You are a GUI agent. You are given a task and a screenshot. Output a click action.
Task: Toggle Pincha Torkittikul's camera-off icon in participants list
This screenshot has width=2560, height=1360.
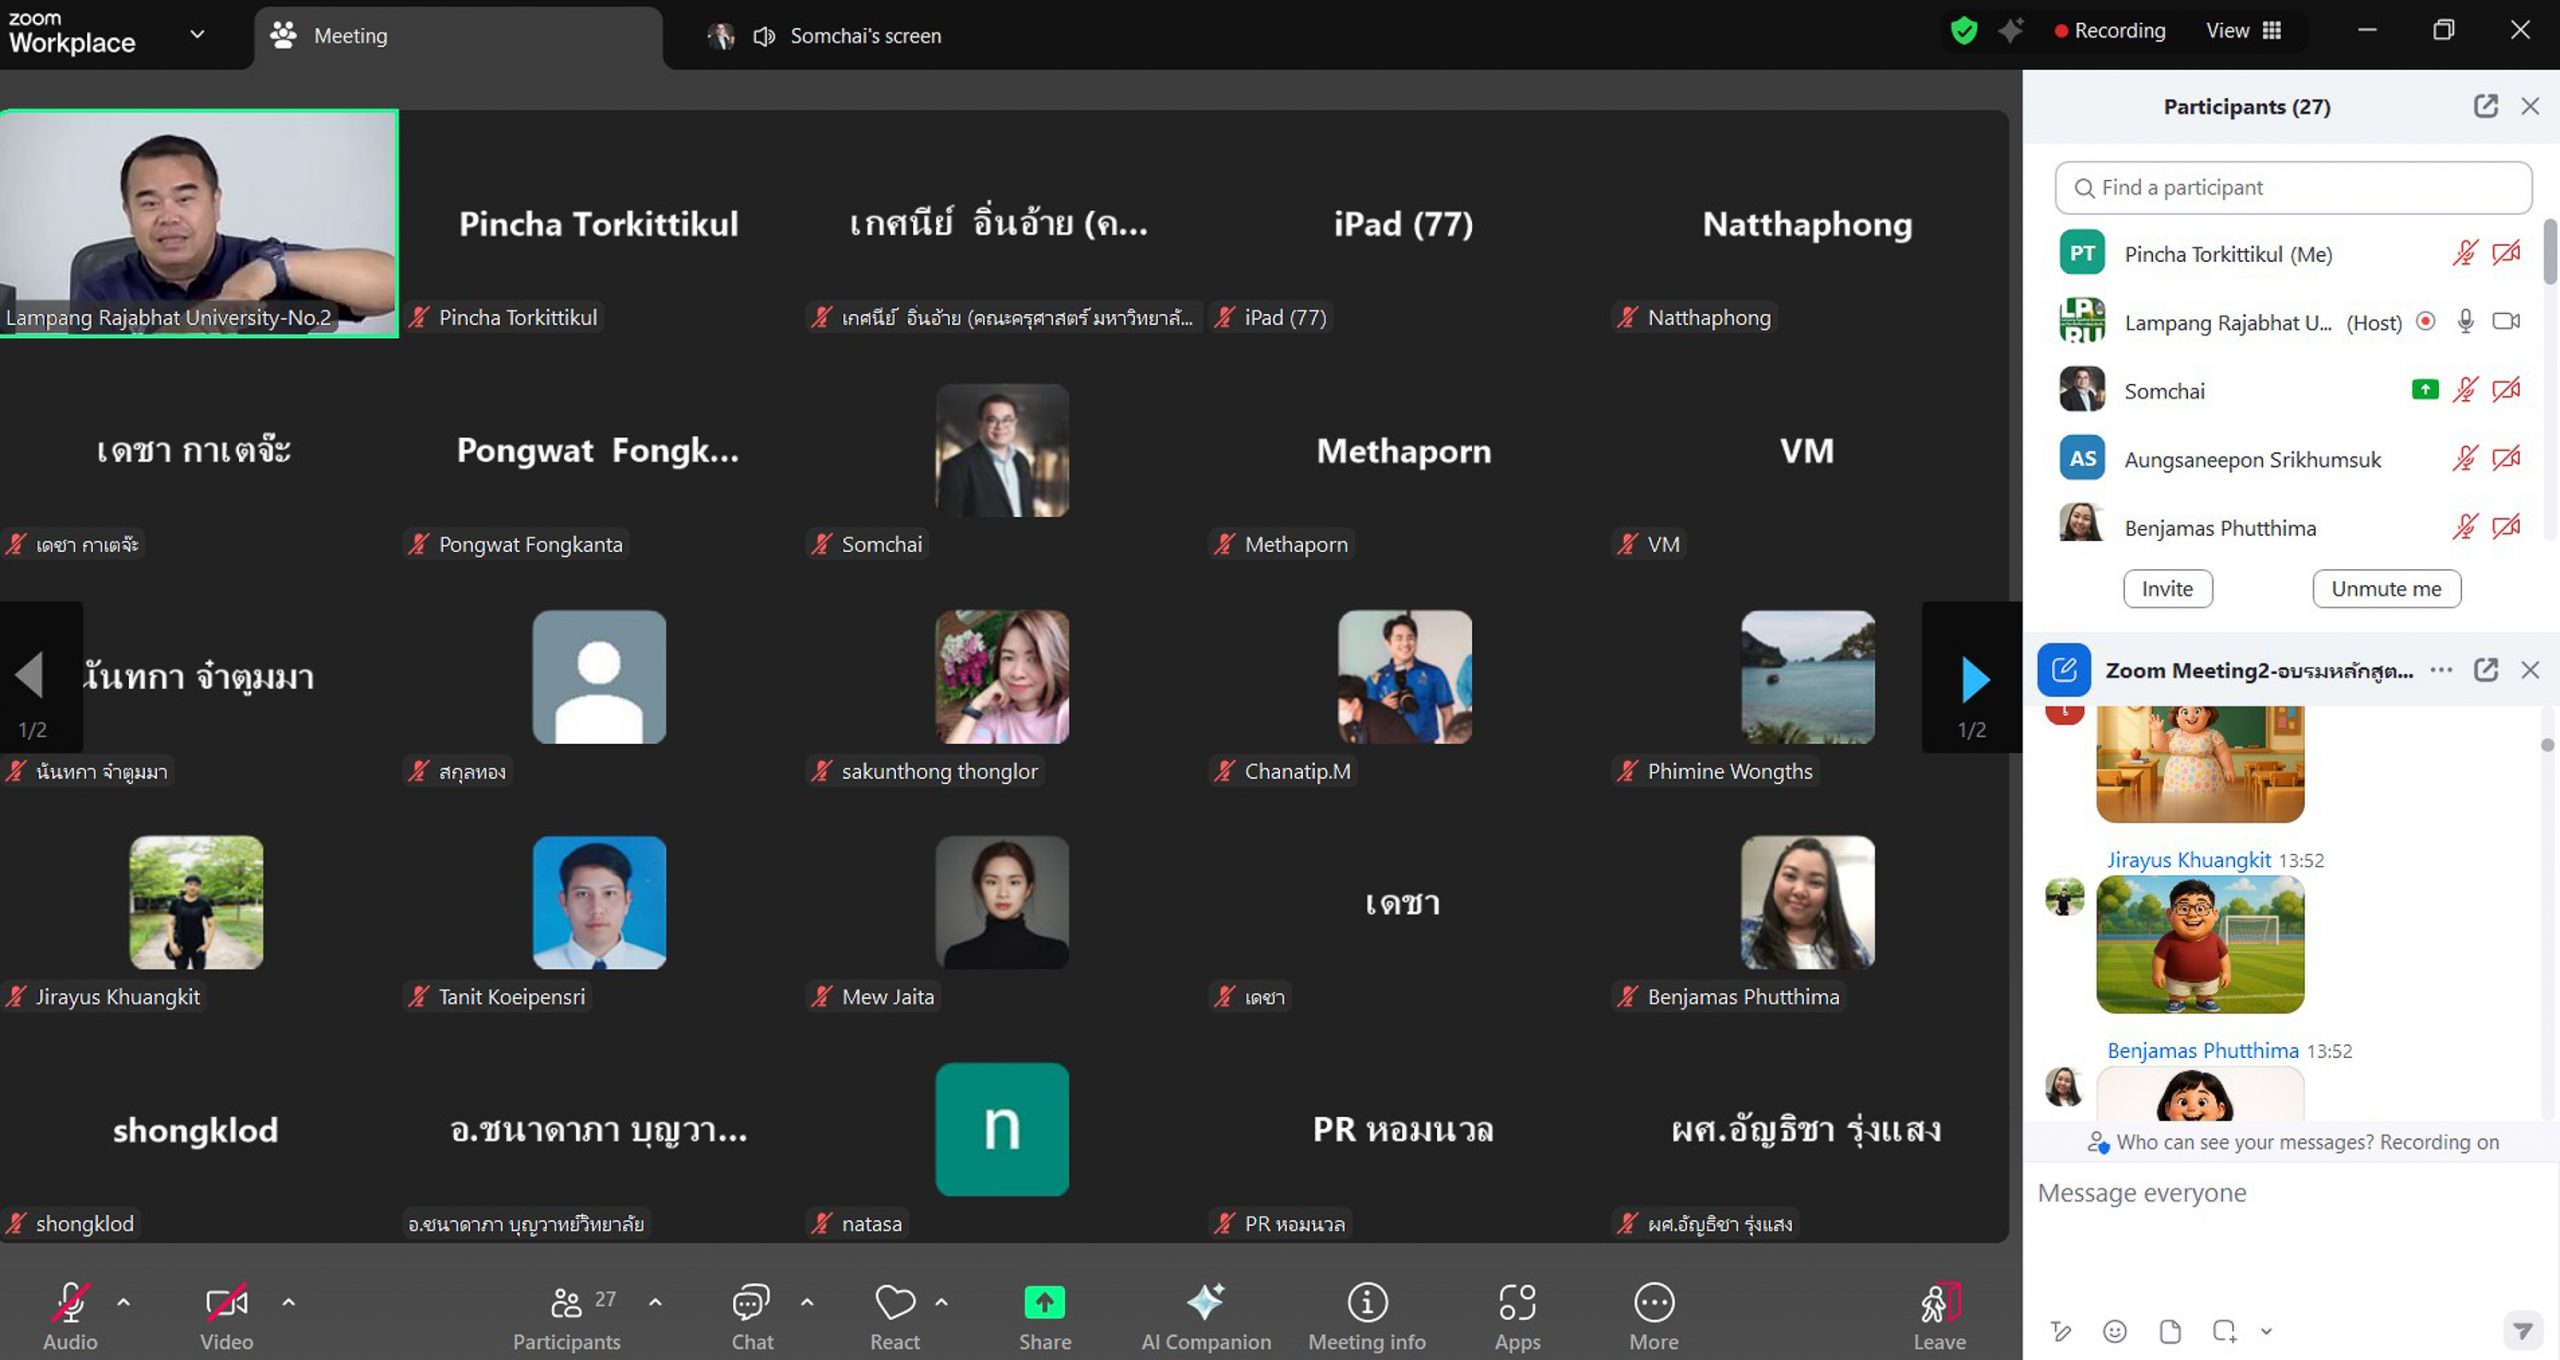pyautogui.click(x=2506, y=254)
